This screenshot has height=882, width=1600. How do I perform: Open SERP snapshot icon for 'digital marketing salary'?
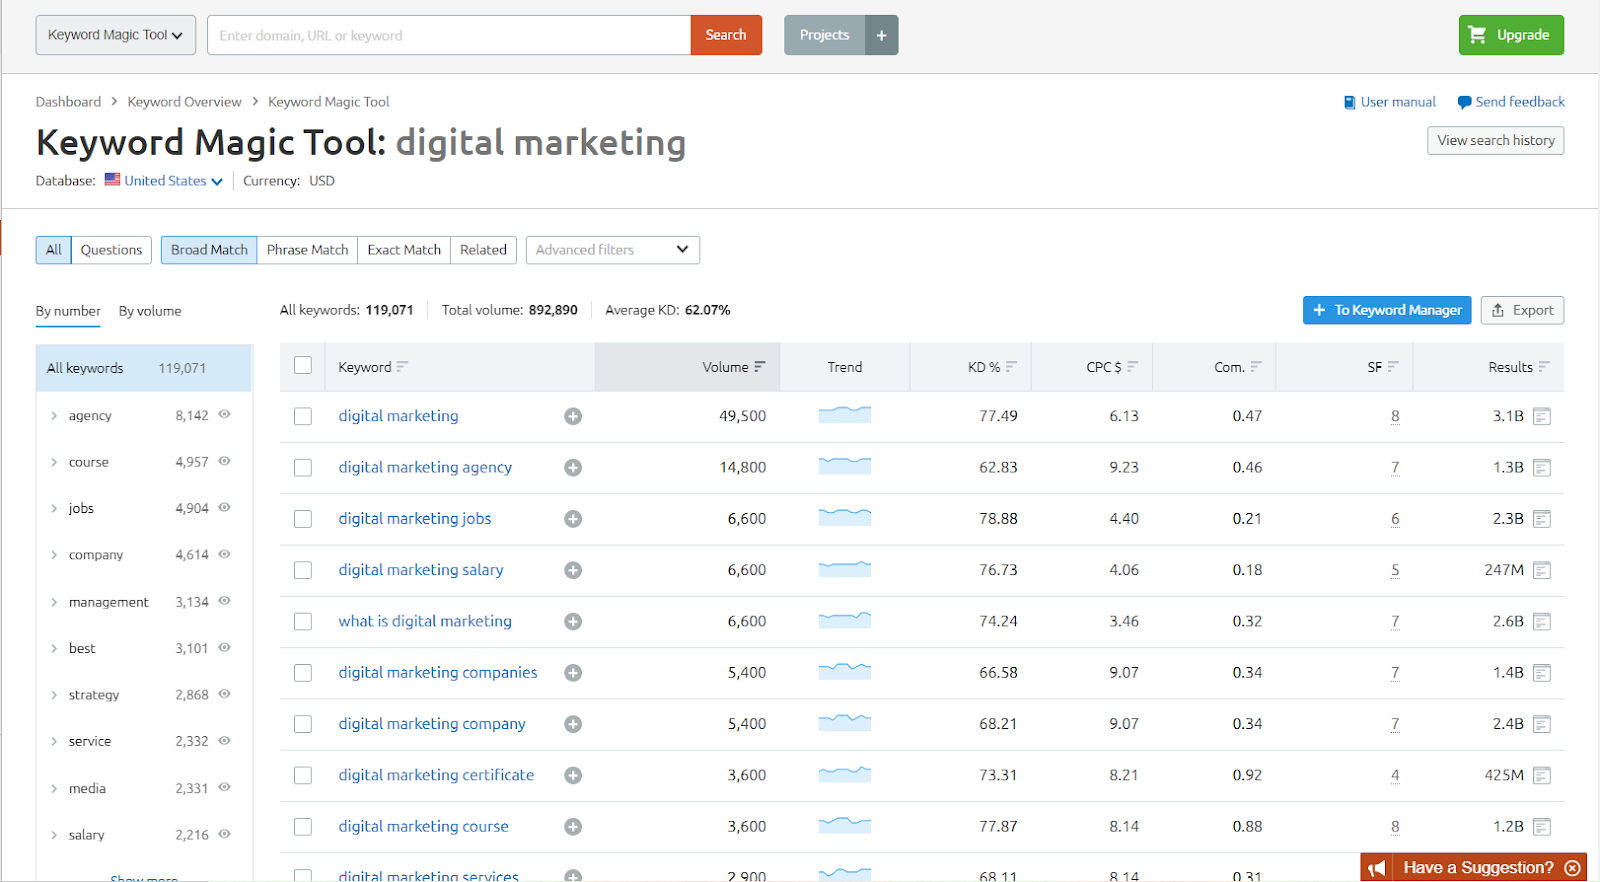pyautogui.click(x=1542, y=570)
